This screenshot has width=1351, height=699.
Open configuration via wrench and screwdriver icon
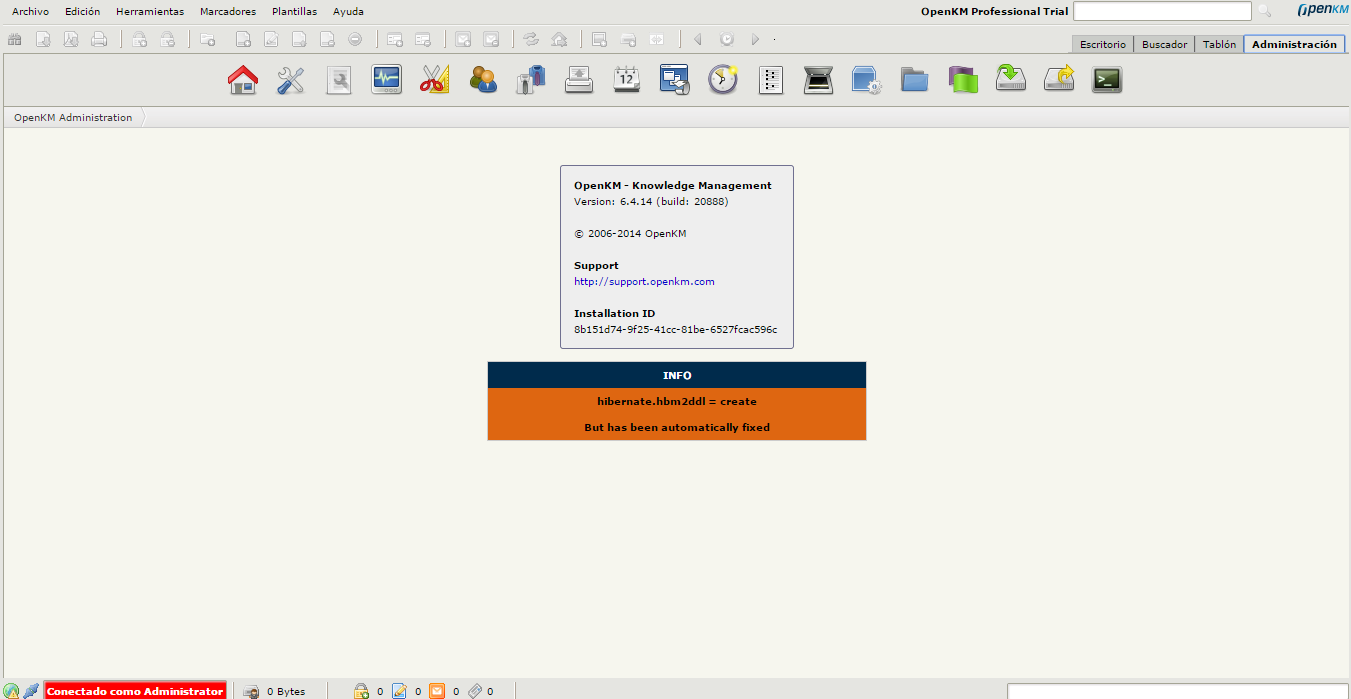click(291, 80)
